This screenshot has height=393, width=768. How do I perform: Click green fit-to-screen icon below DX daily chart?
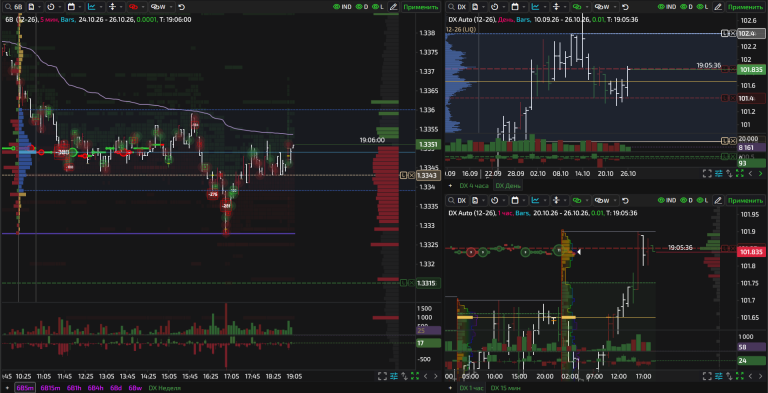click(740, 173)
